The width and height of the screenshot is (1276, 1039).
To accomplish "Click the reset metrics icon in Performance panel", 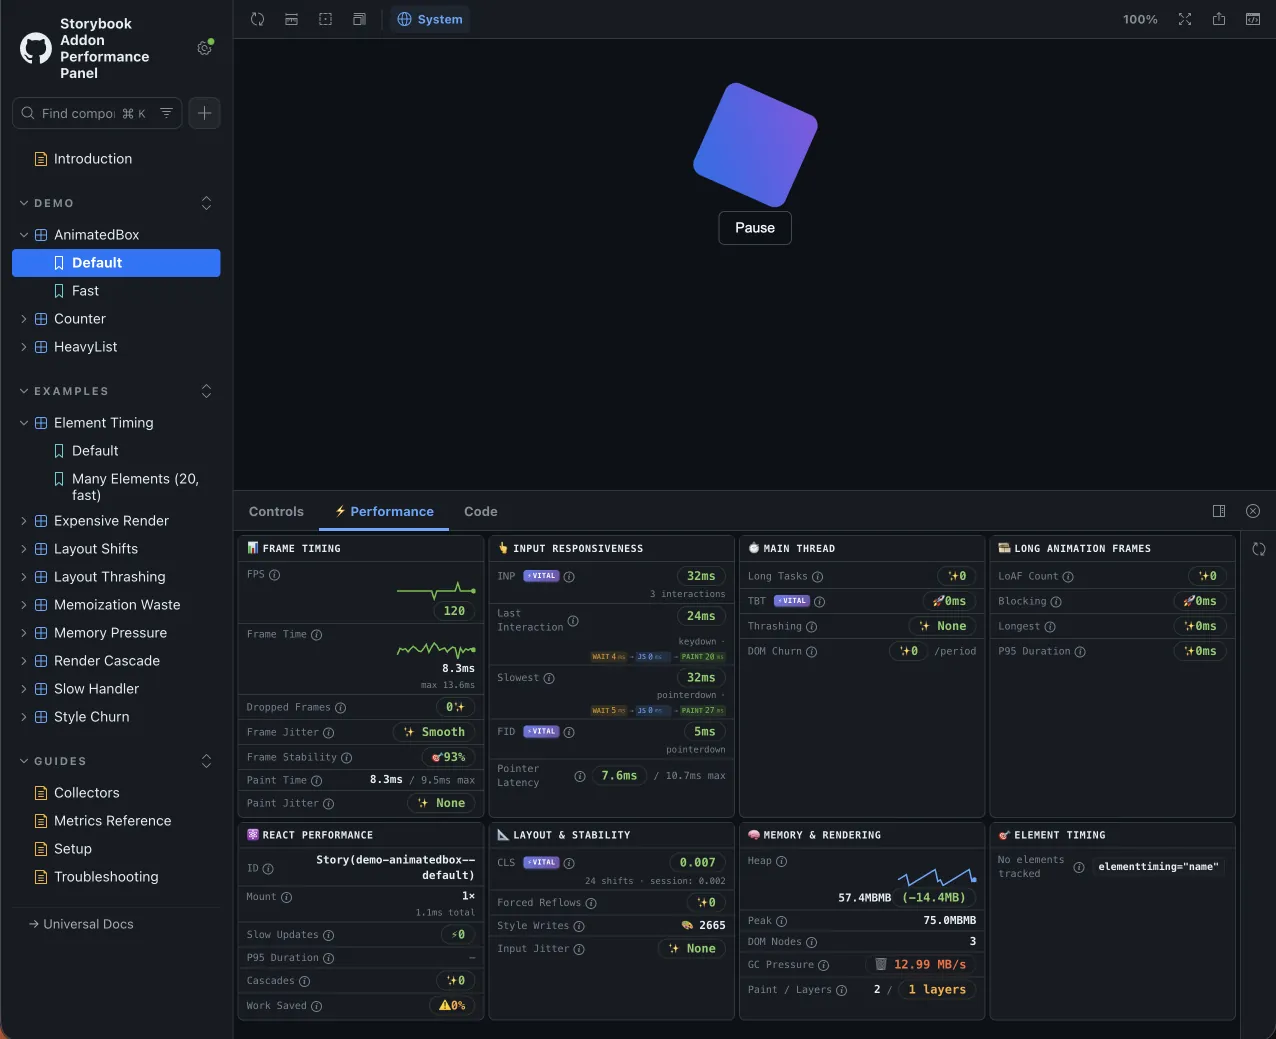I will pos(1258,549).
